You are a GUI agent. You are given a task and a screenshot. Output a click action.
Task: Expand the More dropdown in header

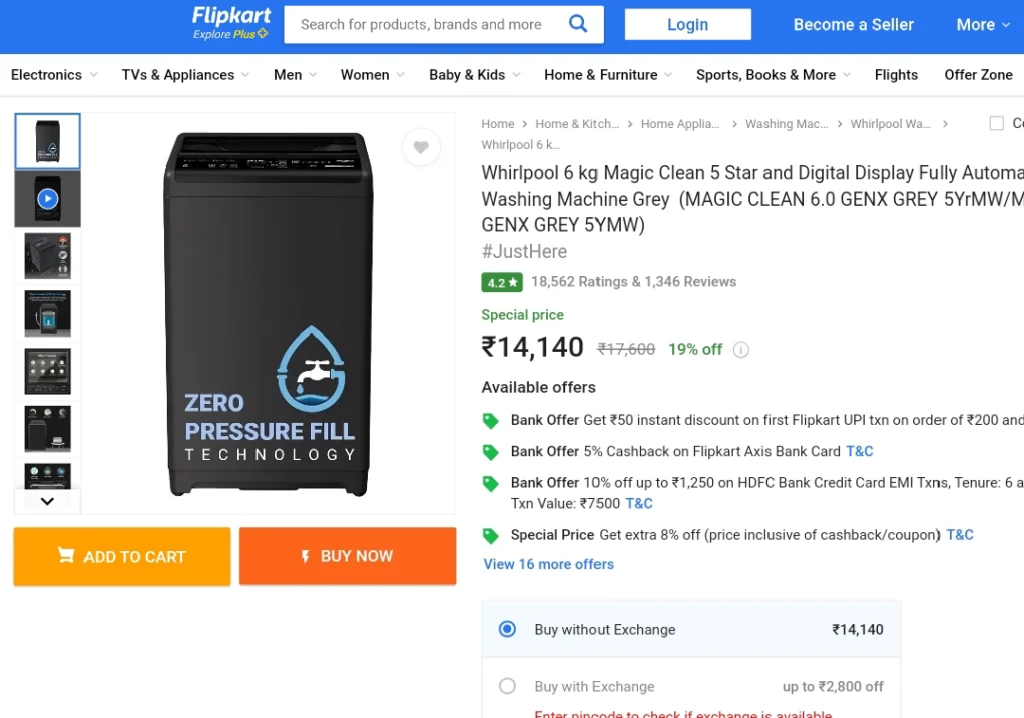click(x=983, y=25)
